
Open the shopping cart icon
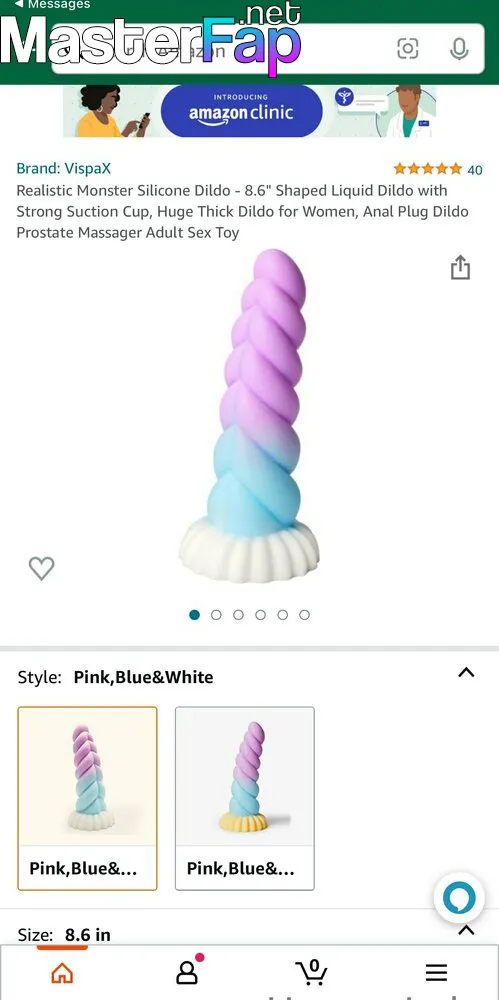coord(311,971)
